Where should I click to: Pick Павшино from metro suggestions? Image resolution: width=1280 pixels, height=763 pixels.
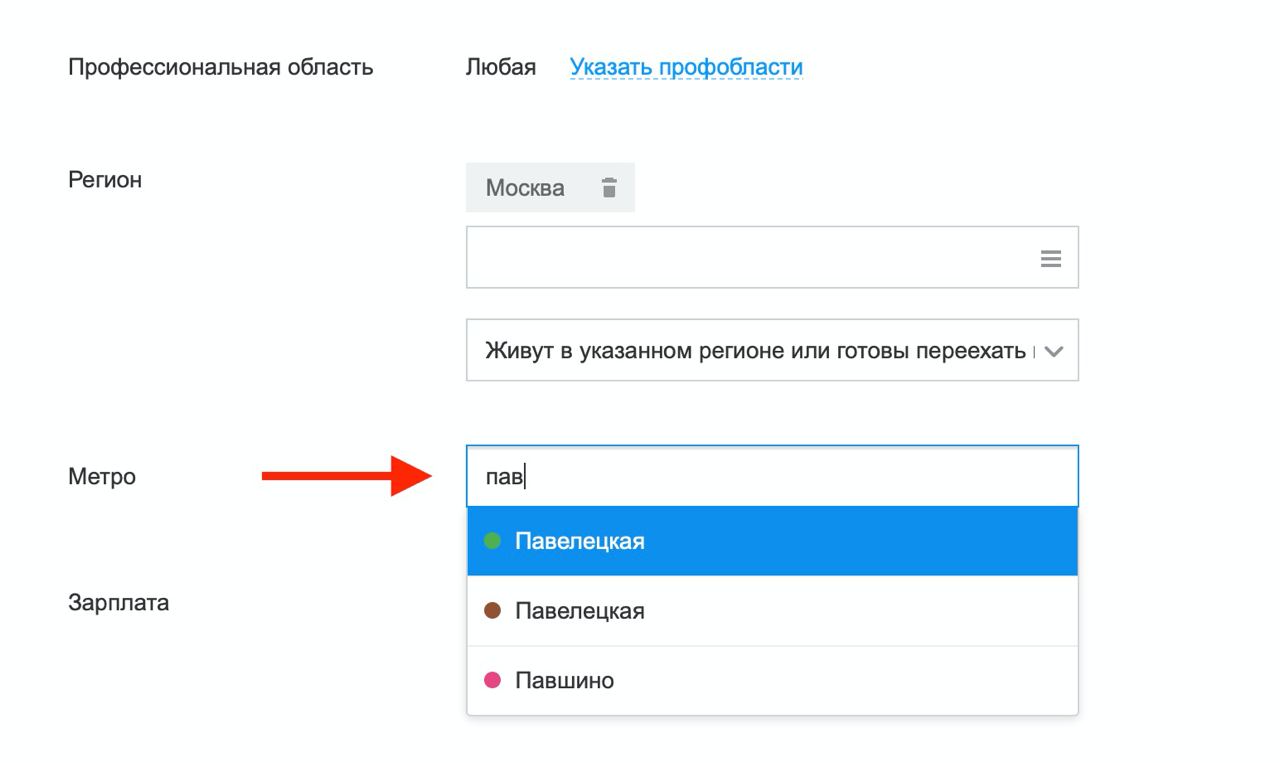click(772, 681)
